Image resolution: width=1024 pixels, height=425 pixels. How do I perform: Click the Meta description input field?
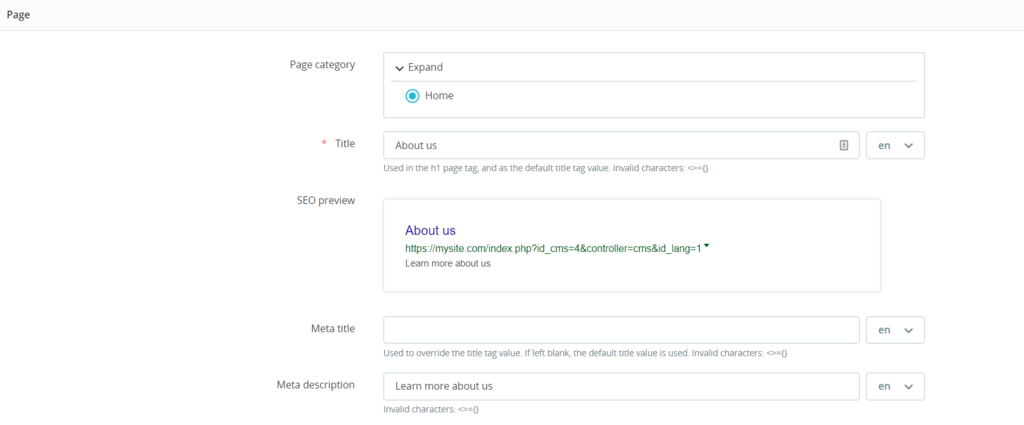click(620, 386)
